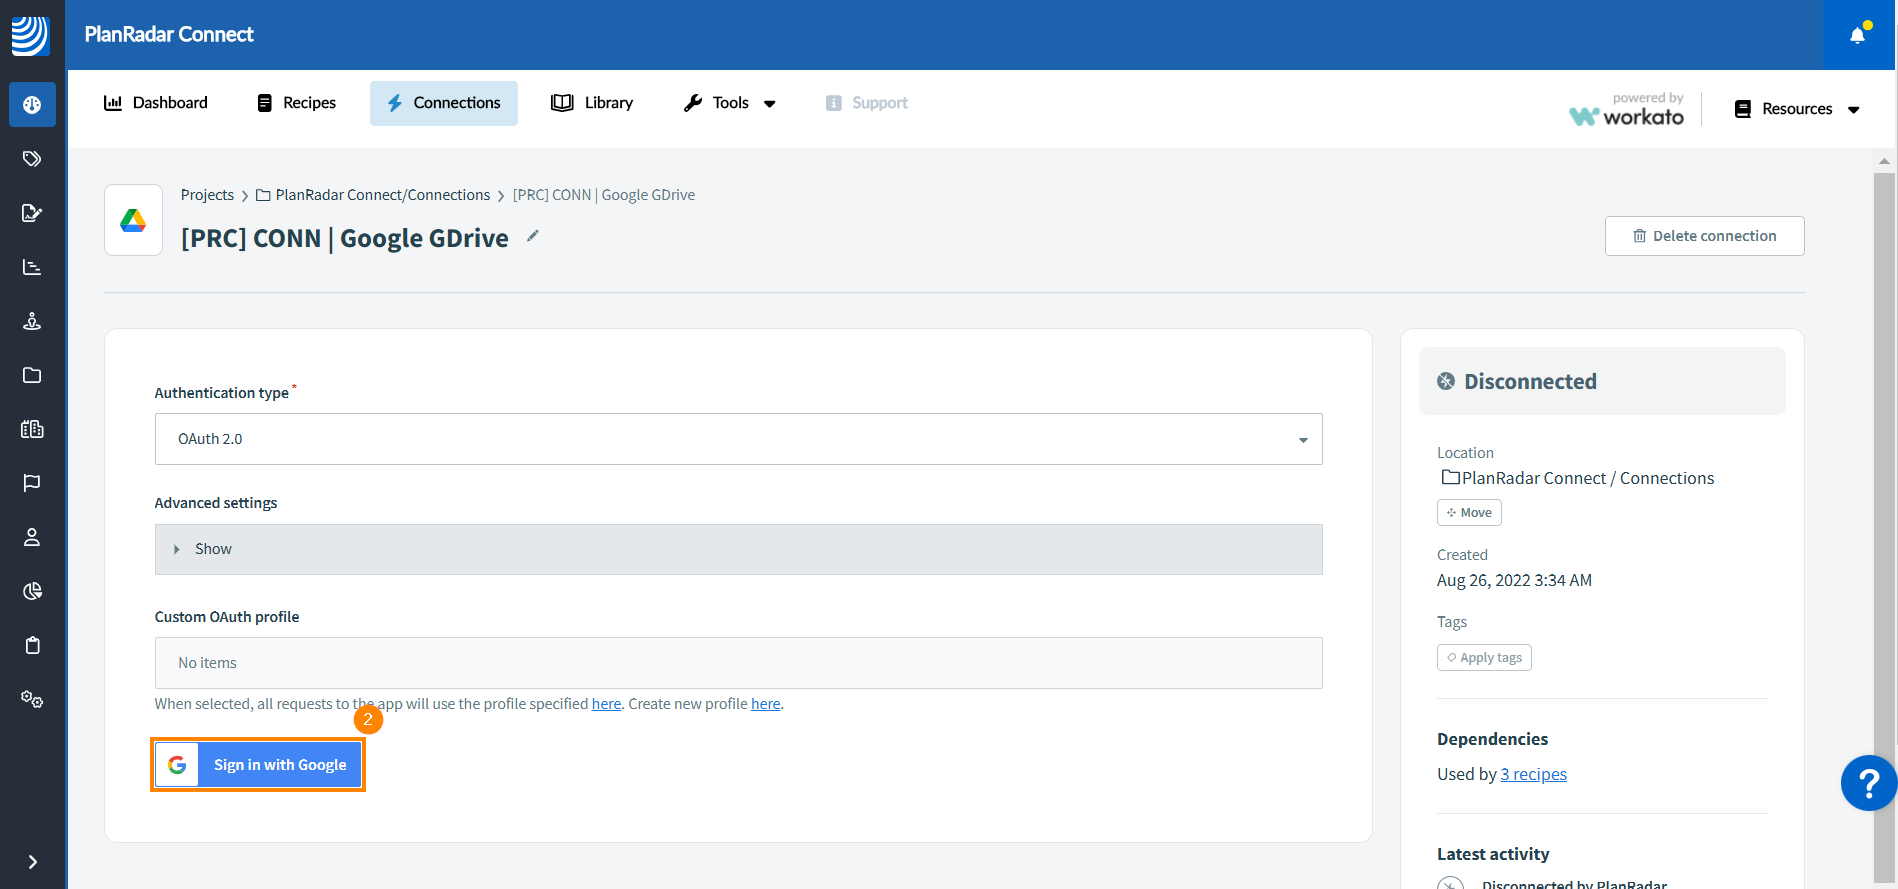Open the Tools dropdown menu
Screen dimensions: 1898x889
730,103
